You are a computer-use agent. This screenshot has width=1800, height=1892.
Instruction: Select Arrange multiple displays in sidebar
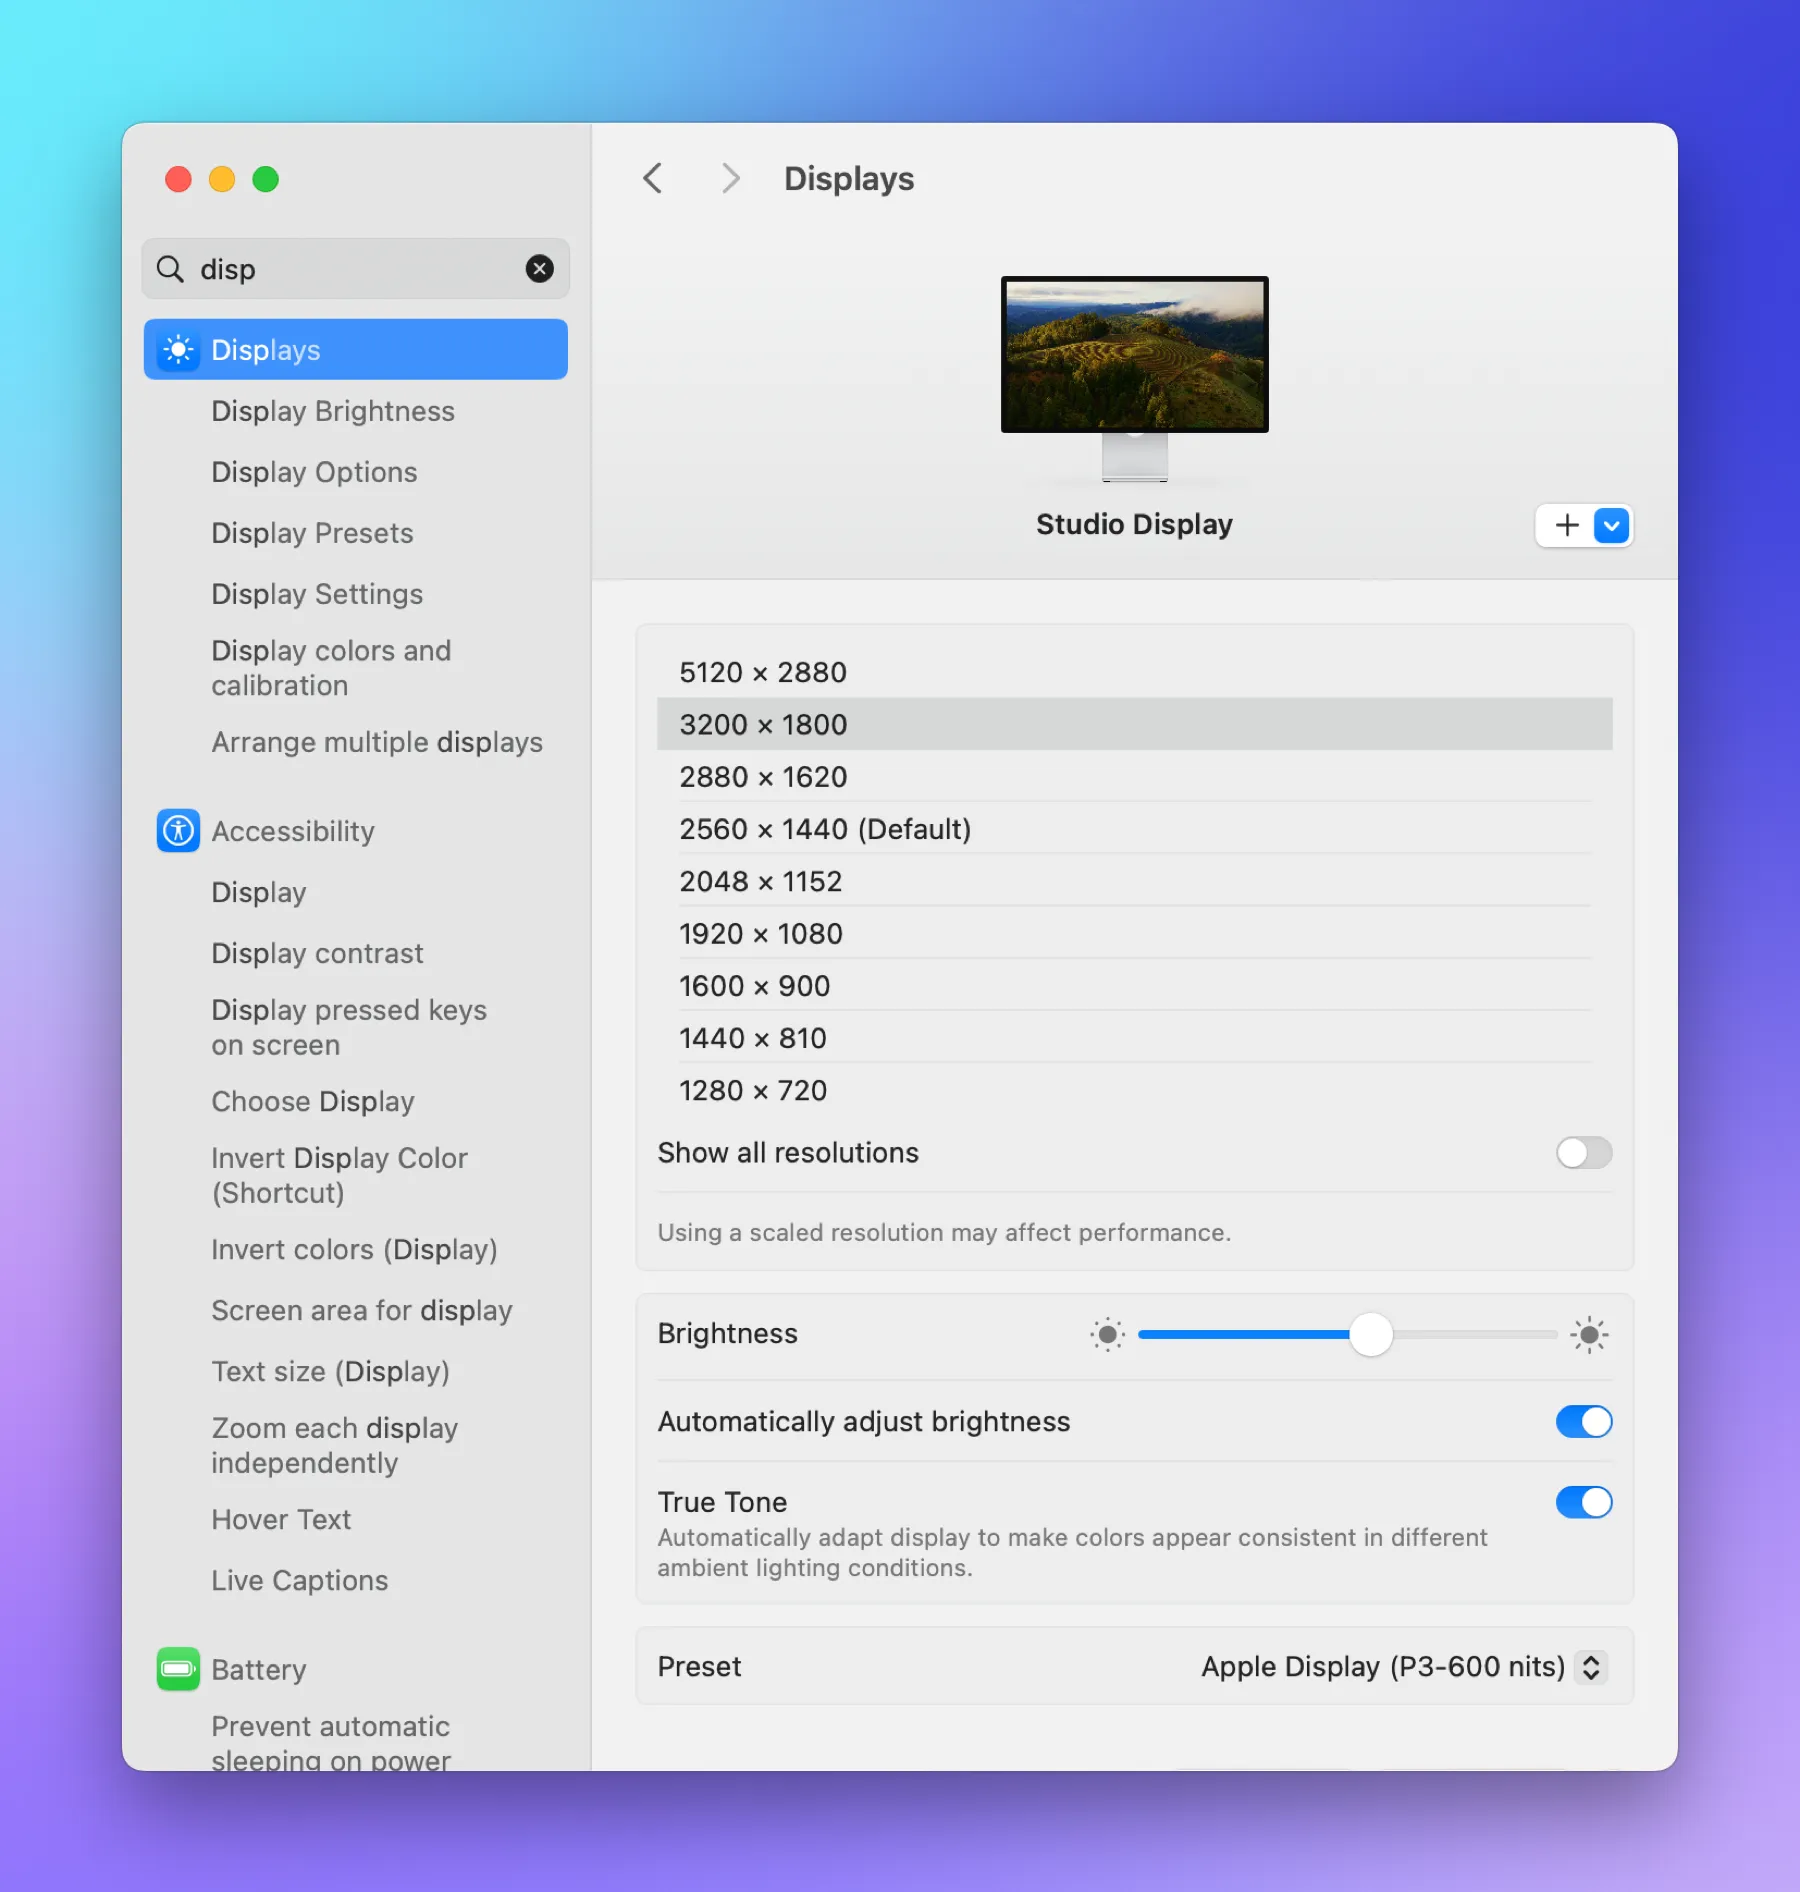point(376,742)
